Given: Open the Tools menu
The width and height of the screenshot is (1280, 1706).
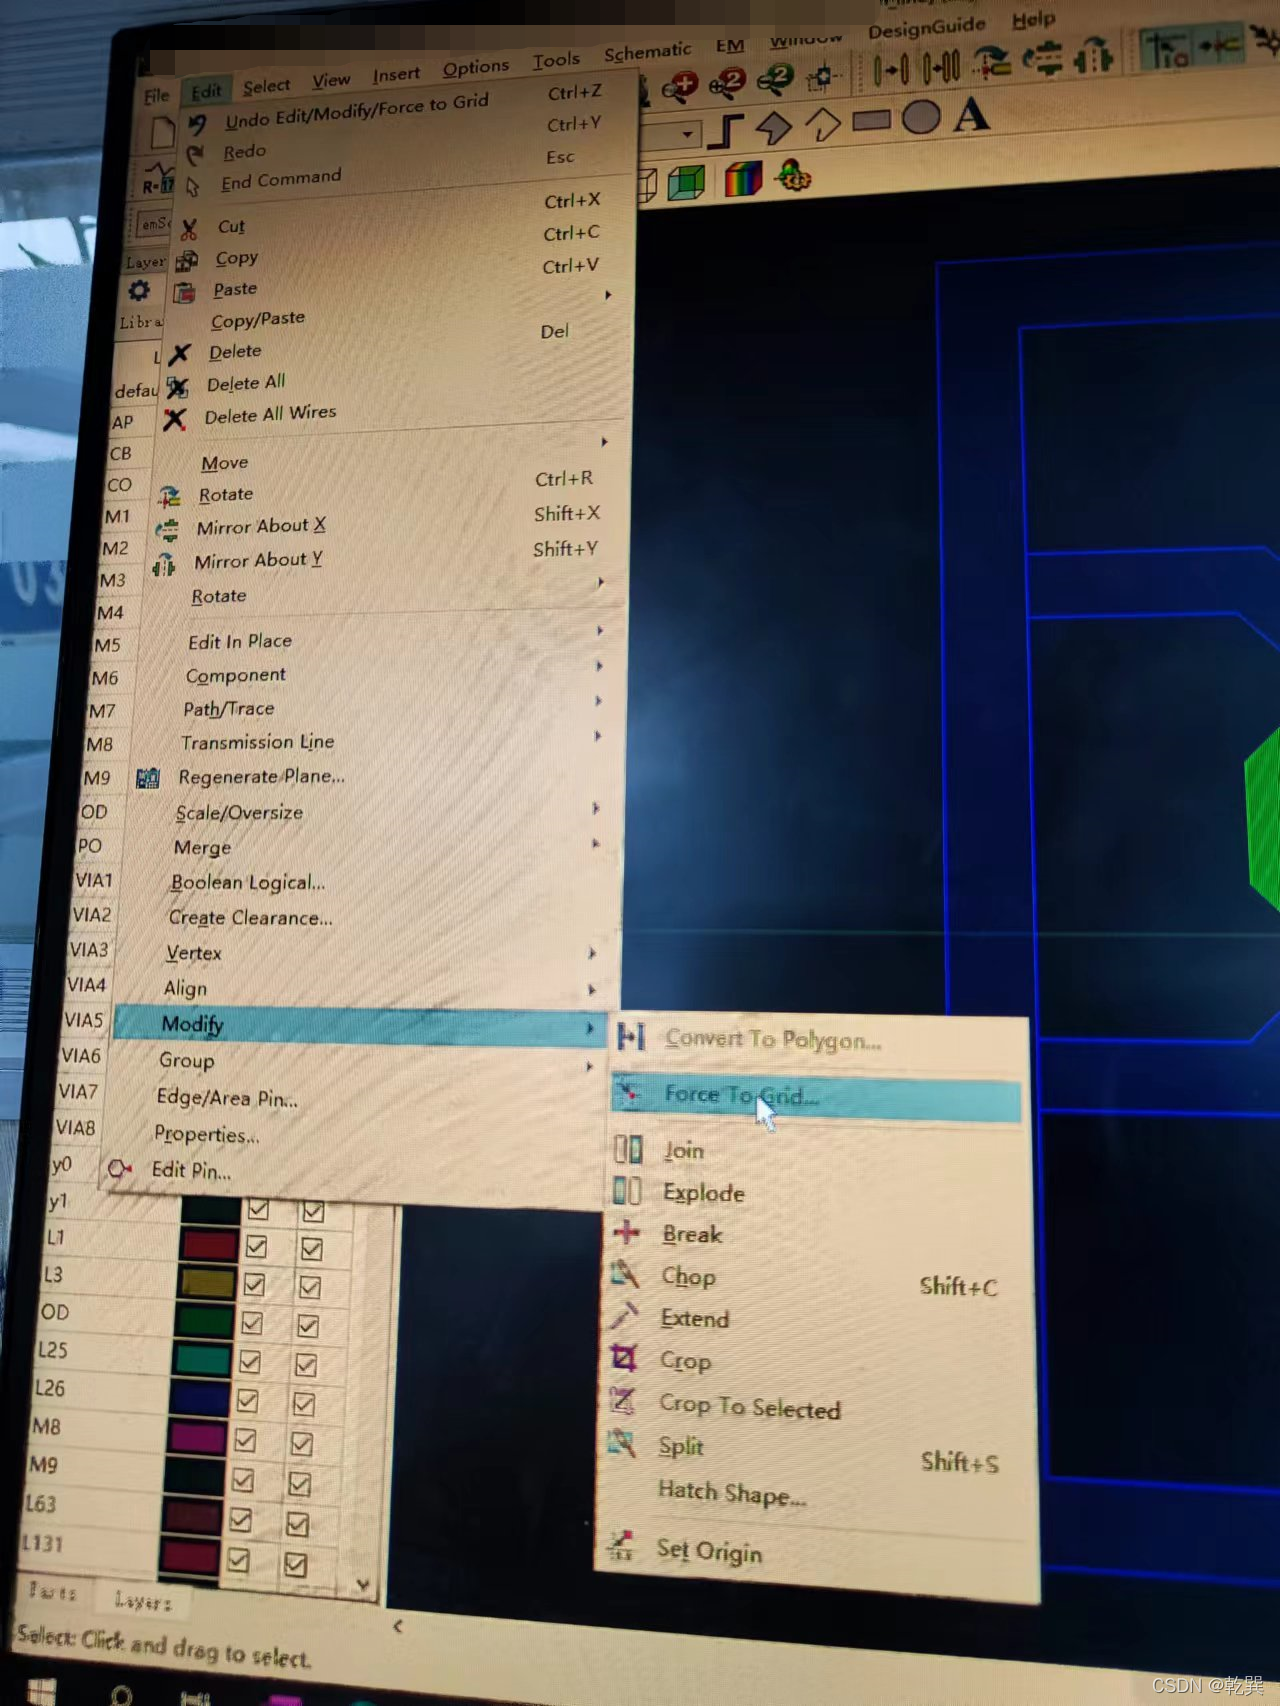Looking at the screenshot, I should point(556,61).
